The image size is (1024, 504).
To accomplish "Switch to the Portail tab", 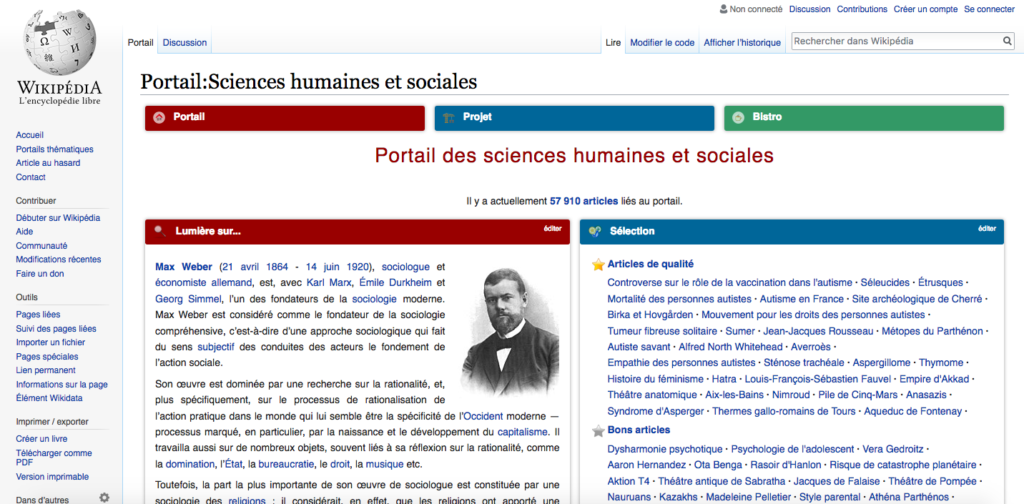I will pyautogui.click(x=140, y=42).
